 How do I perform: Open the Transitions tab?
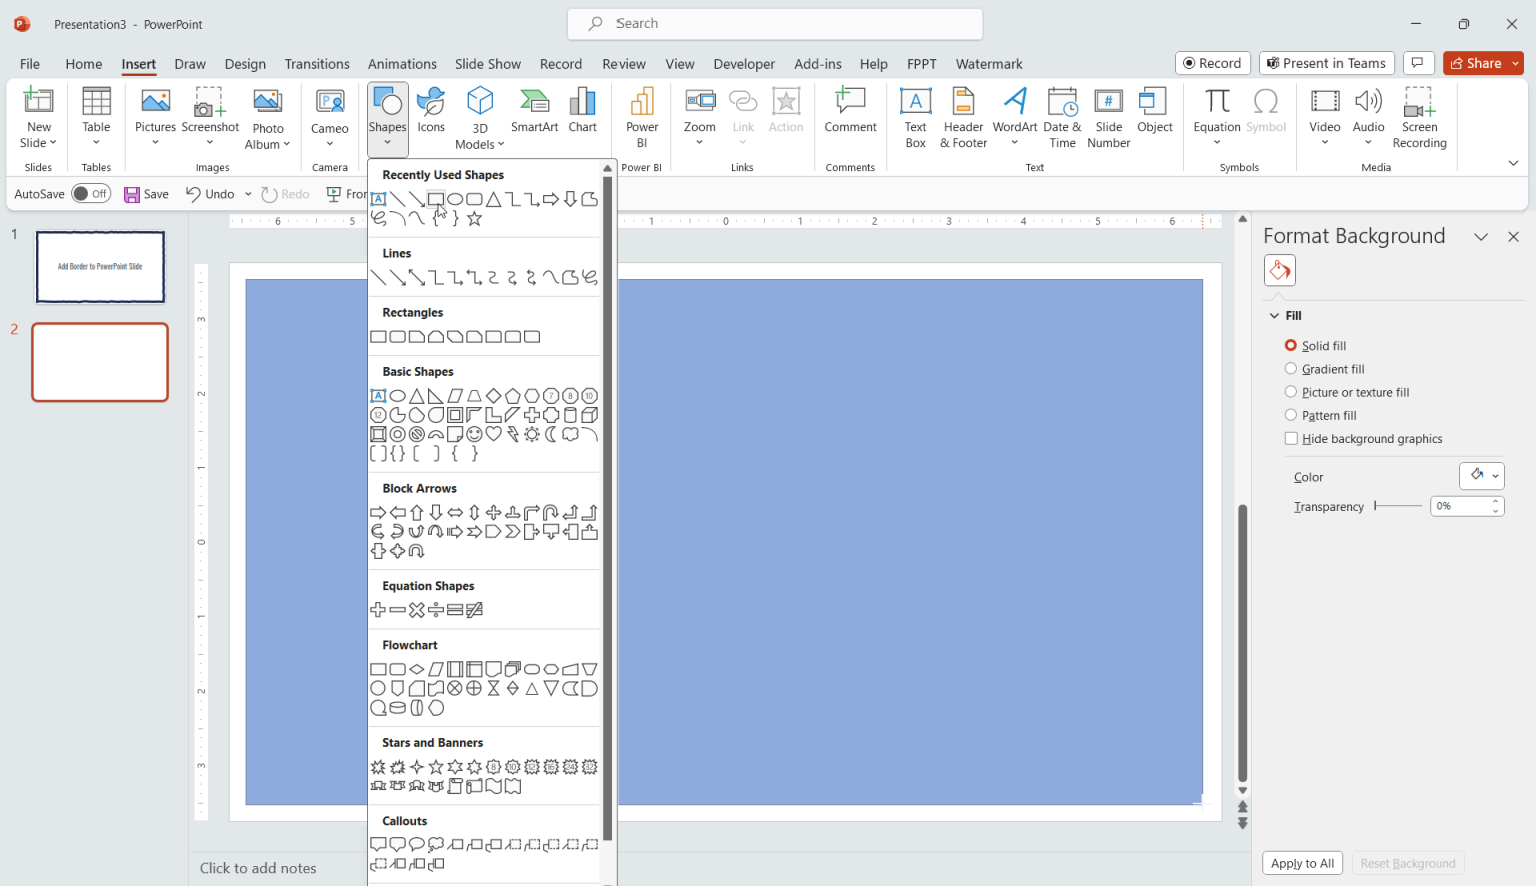pyautogui.click(x=317, y=64)
